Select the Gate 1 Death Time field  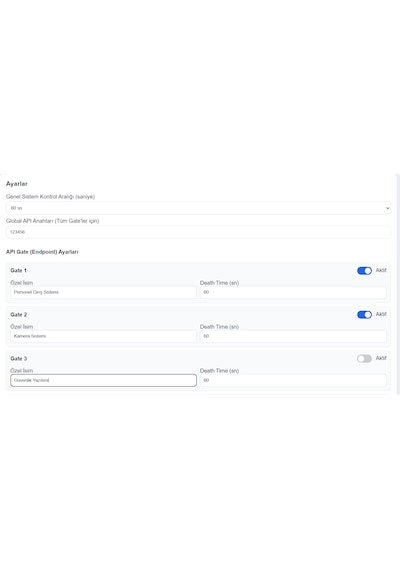pyautogui.click(x=293, y=292)
